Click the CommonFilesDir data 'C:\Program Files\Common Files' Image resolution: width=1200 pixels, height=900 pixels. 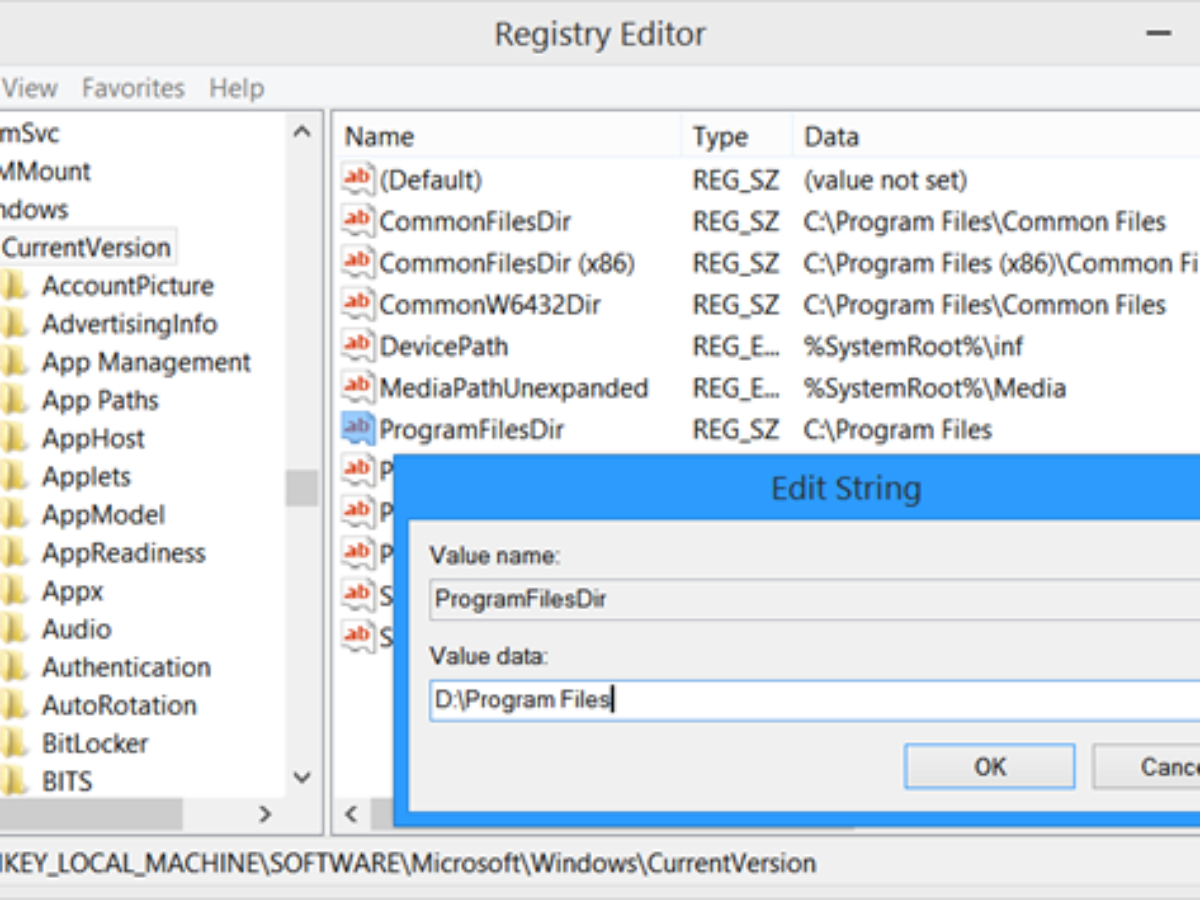(x=985, y=221)
